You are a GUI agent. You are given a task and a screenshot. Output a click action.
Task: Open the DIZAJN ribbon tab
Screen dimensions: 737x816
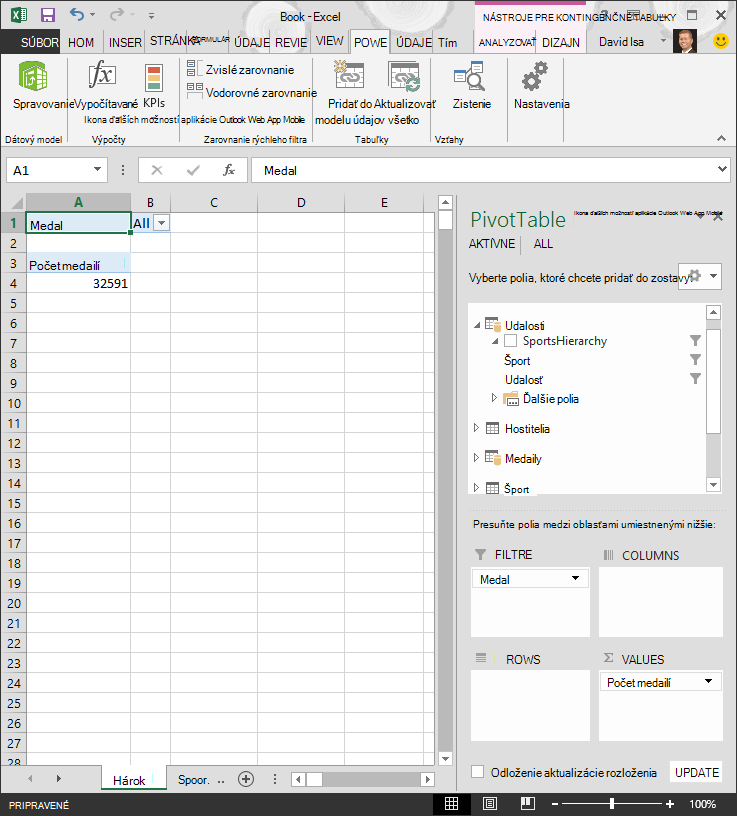pyautogui.click(x=561, y=42)
